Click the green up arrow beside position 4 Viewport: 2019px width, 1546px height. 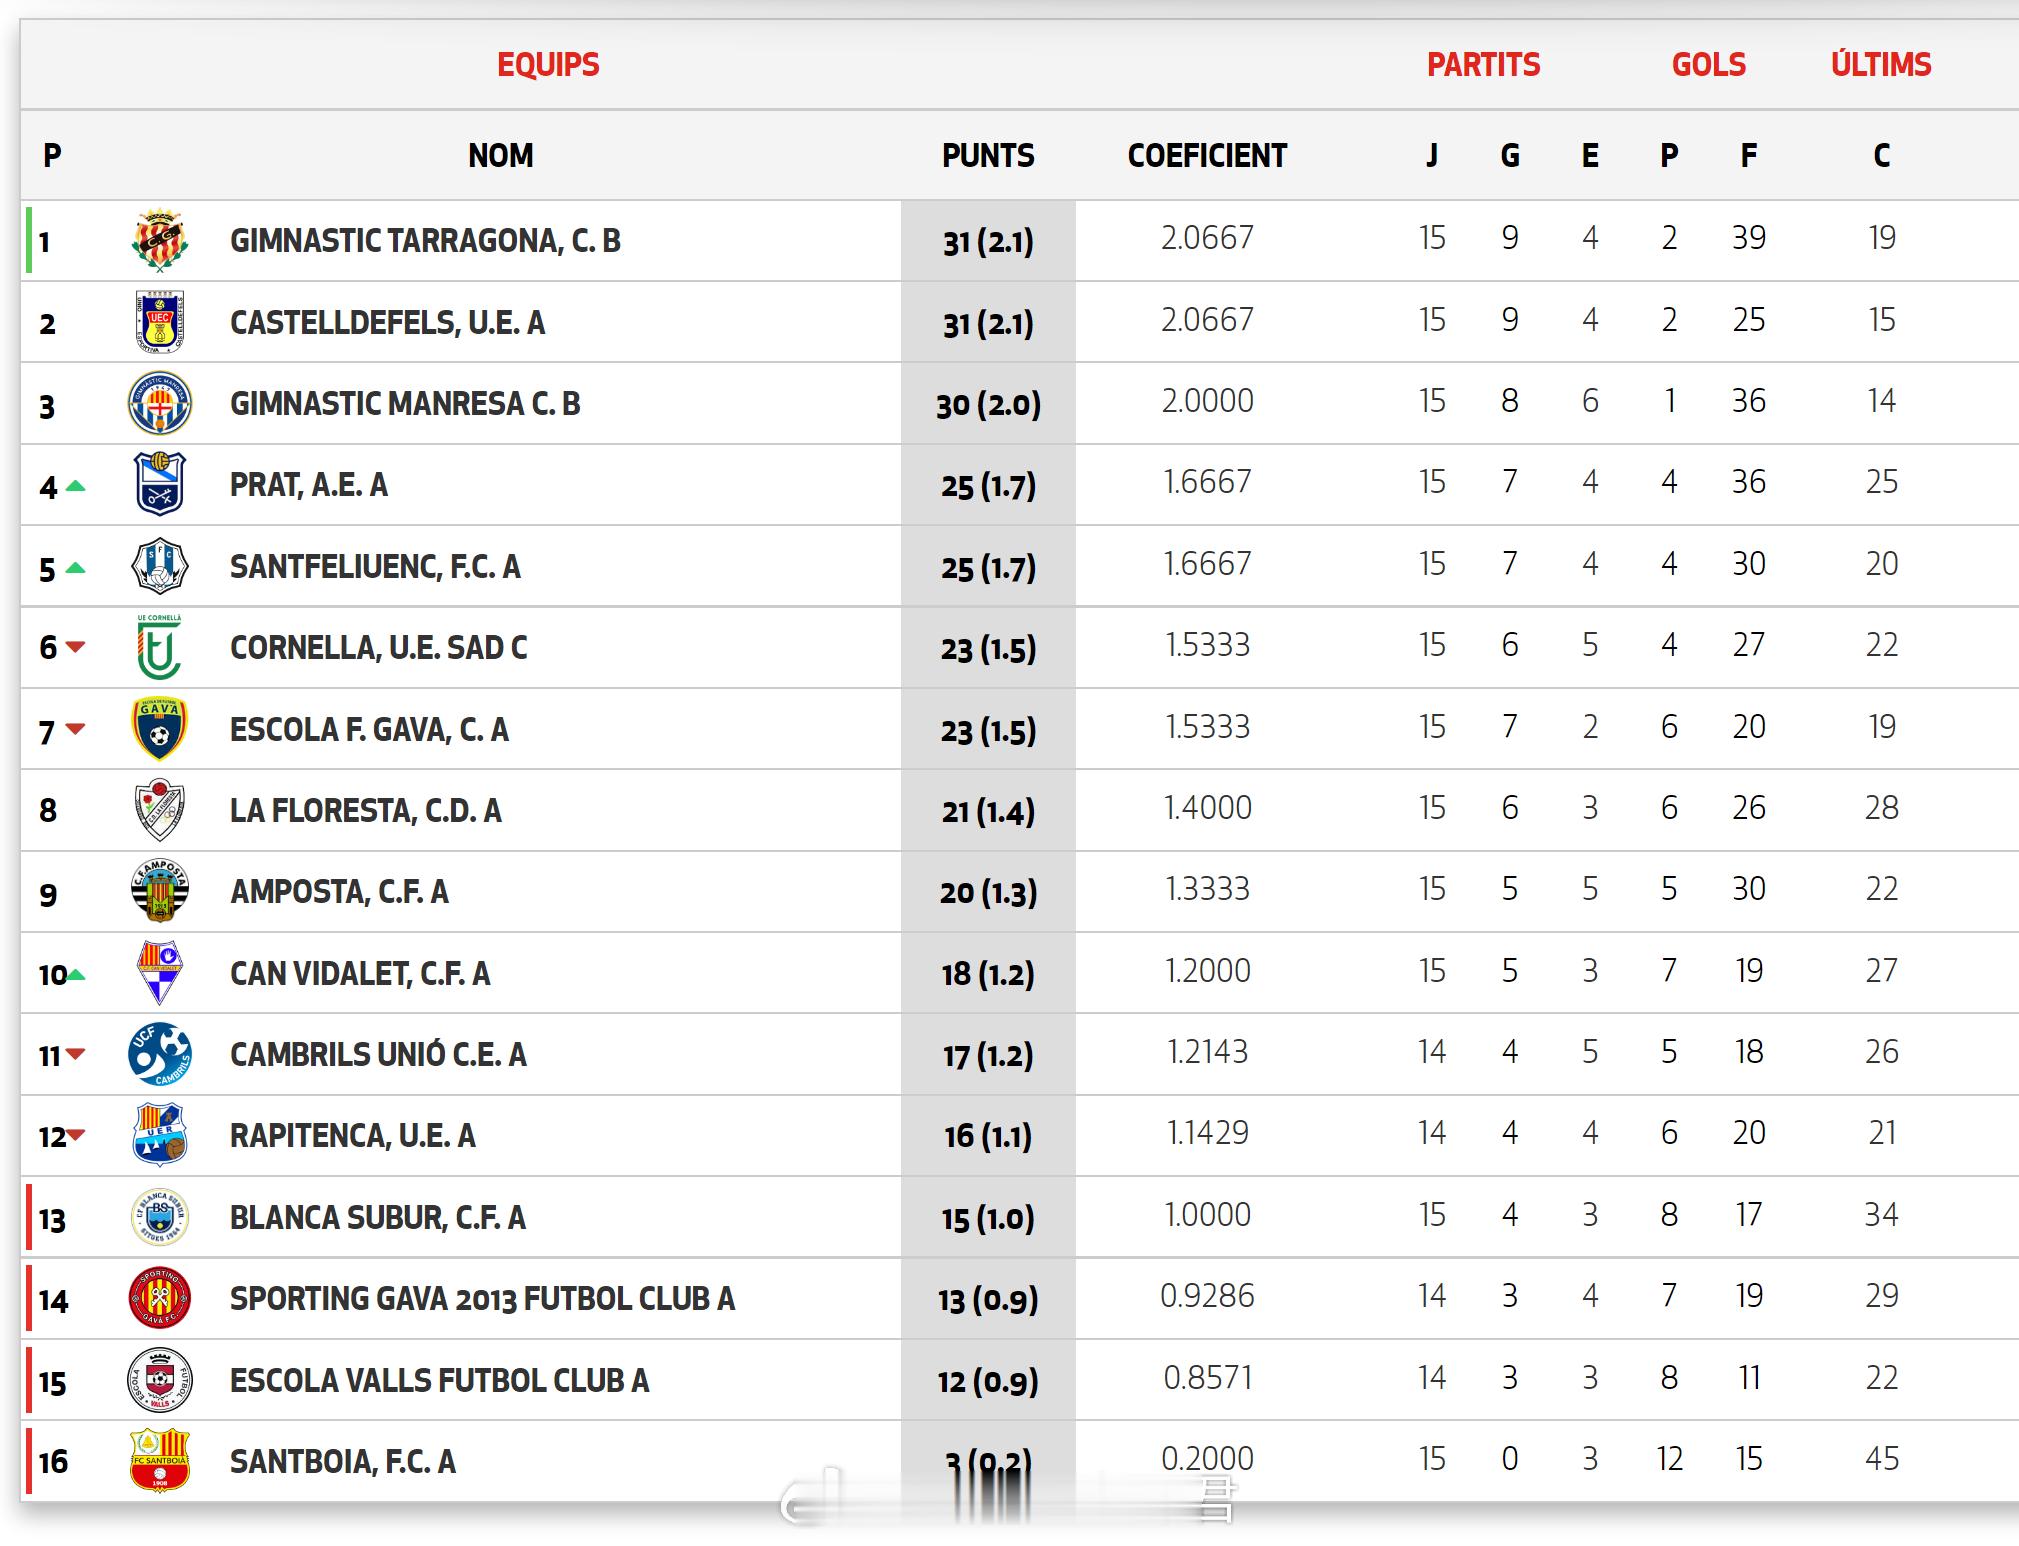(75, 487)
